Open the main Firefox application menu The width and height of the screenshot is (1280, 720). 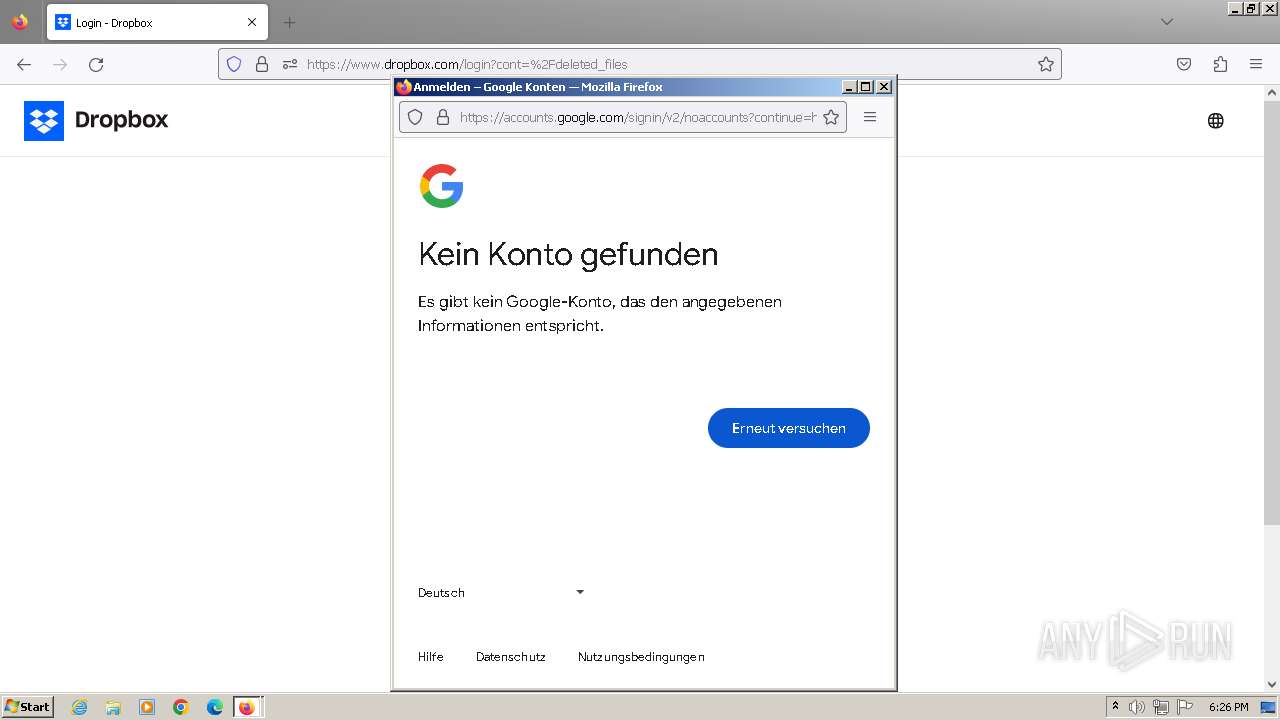click(x=1256, y=64)
